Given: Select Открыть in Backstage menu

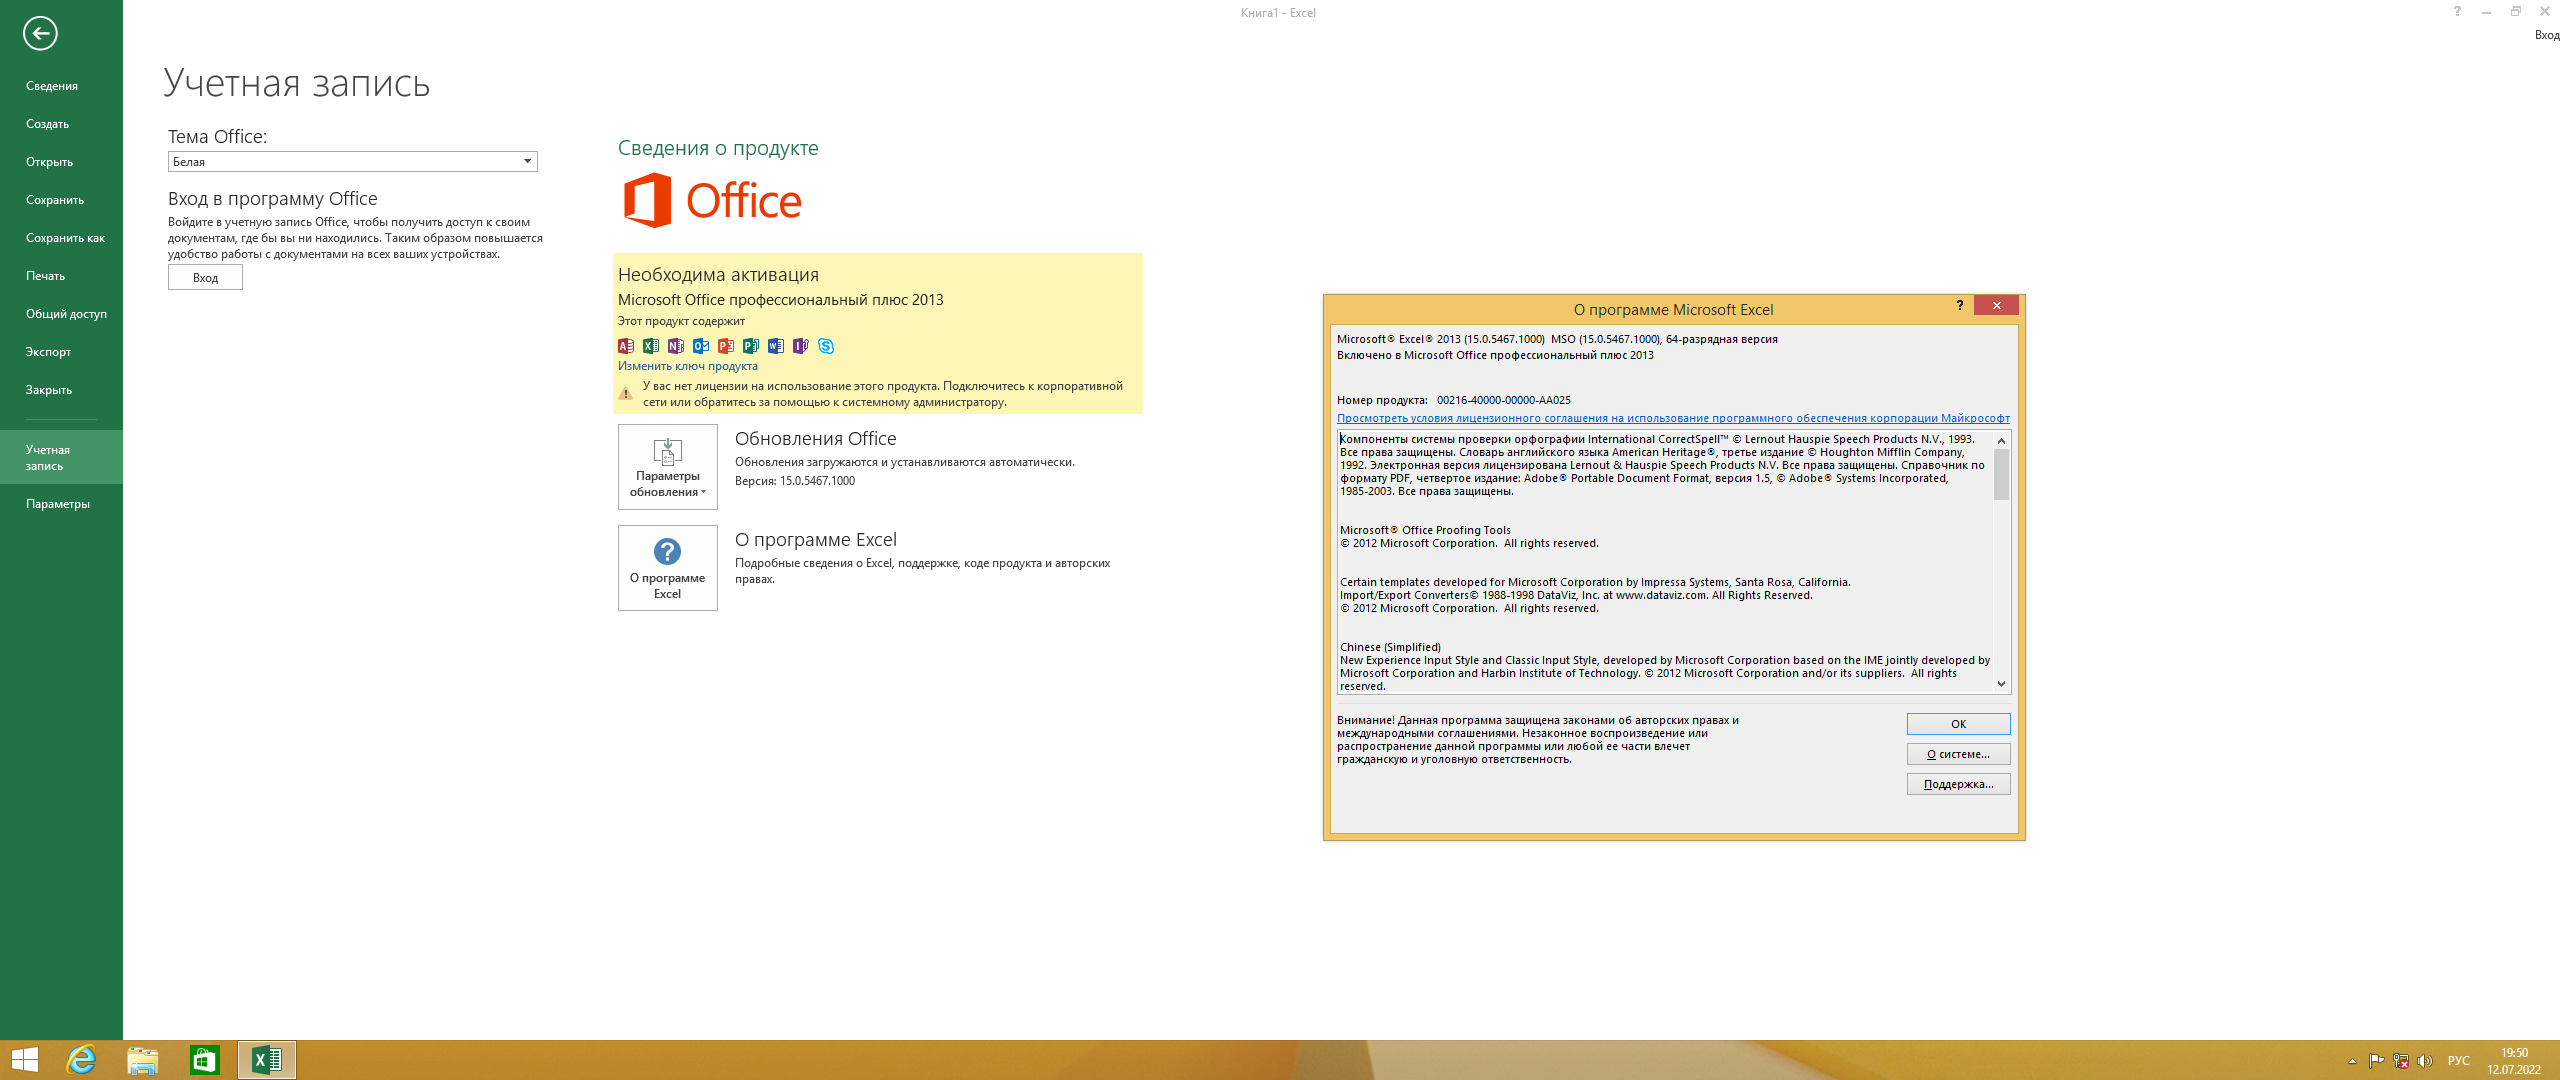Looking at the screenshot, I should (61, 162).
